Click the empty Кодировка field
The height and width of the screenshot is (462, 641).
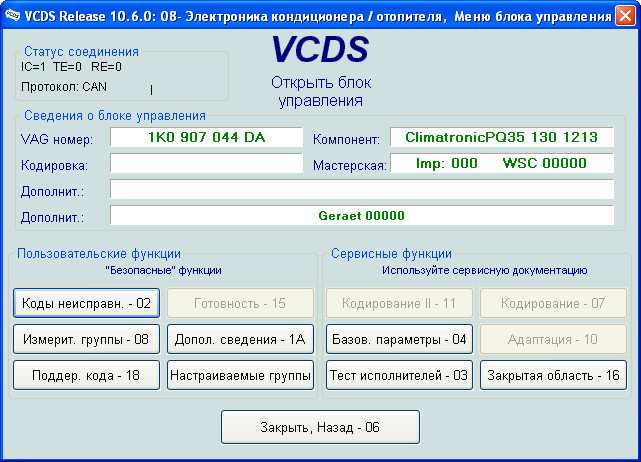click(x=206, y=163)
